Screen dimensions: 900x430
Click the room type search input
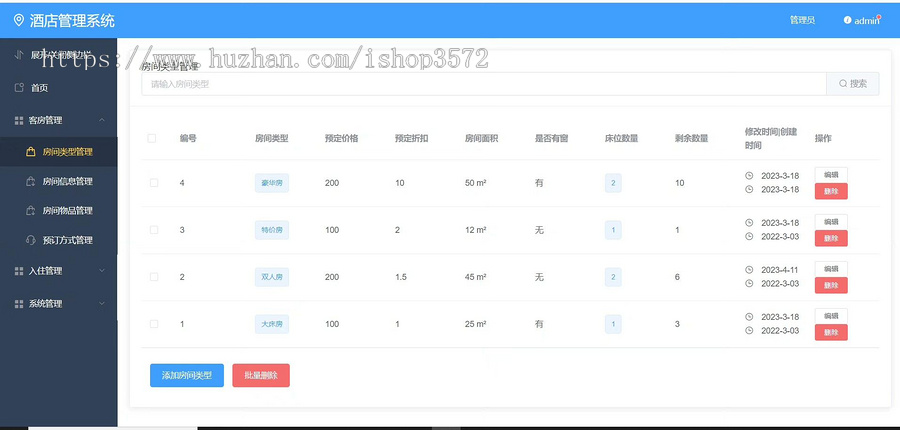point(484,84)
